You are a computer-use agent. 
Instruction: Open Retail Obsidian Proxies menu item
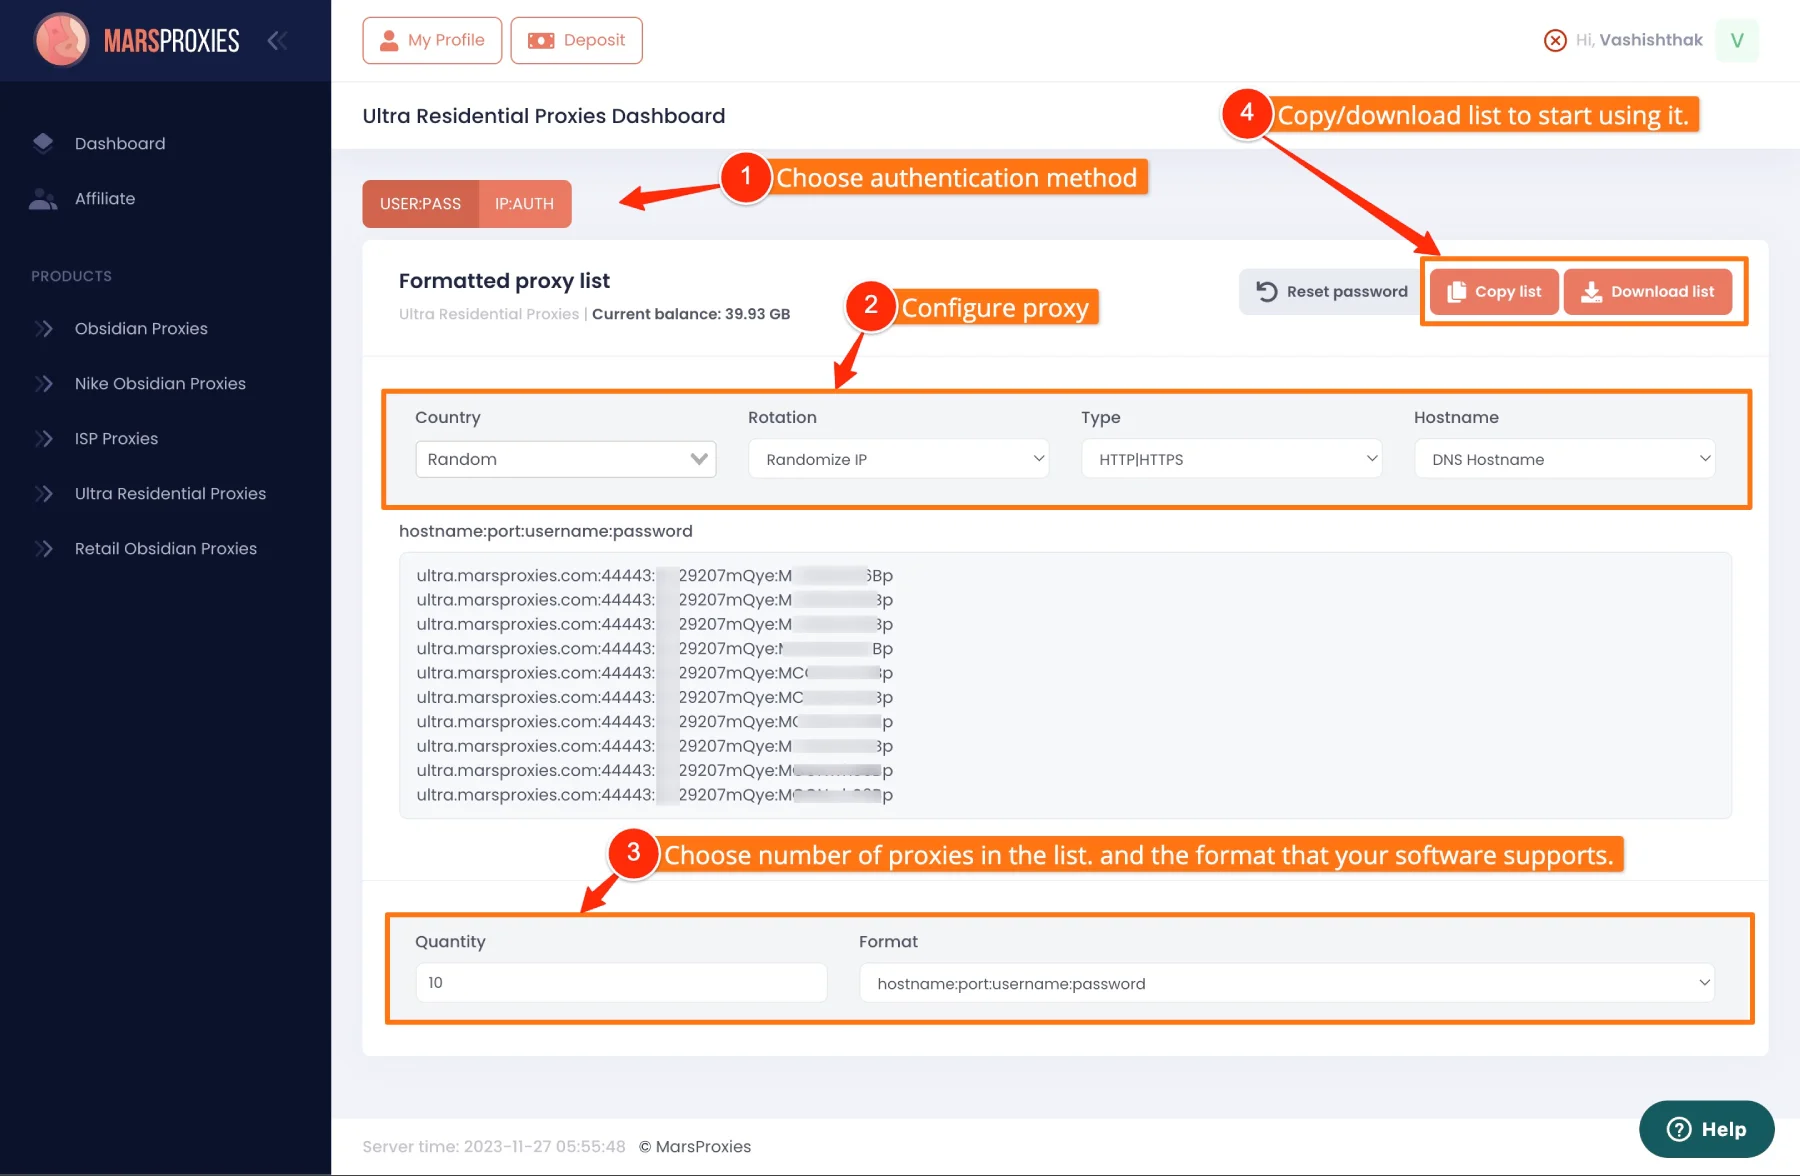coord(166,548)
